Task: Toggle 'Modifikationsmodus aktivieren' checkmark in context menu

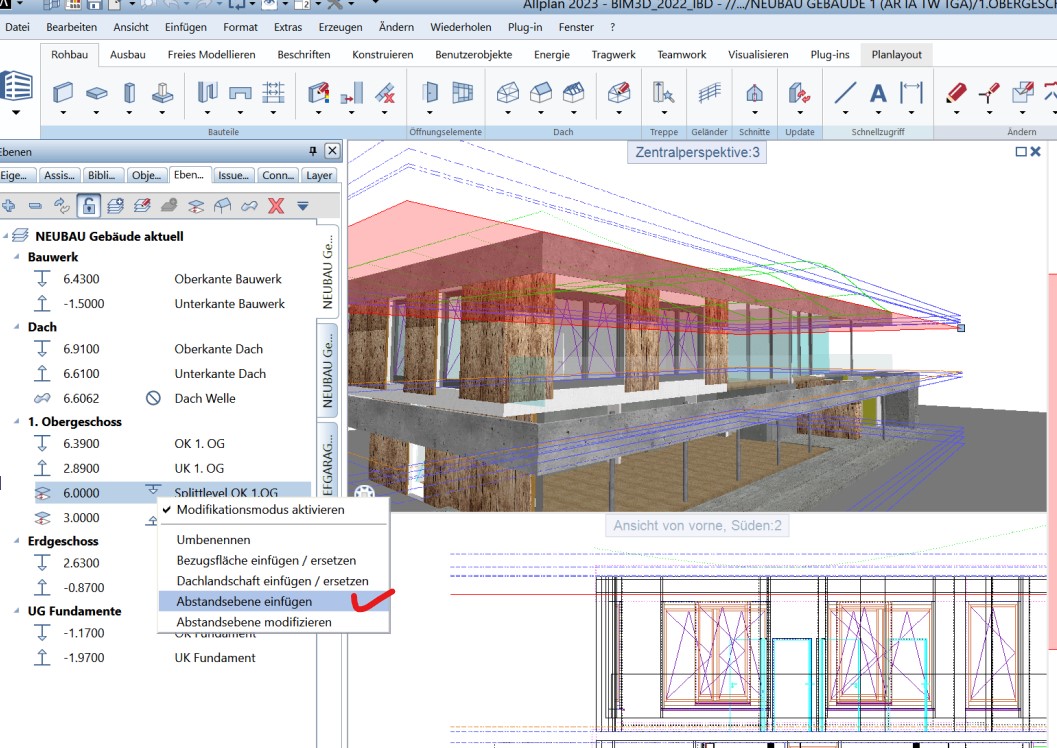Action: coord(260,510)
